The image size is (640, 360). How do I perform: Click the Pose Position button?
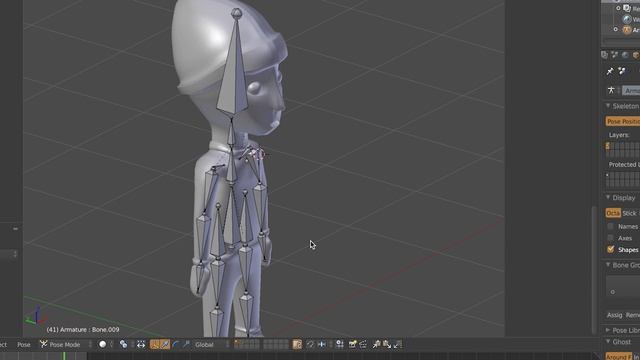pos(623,121)
